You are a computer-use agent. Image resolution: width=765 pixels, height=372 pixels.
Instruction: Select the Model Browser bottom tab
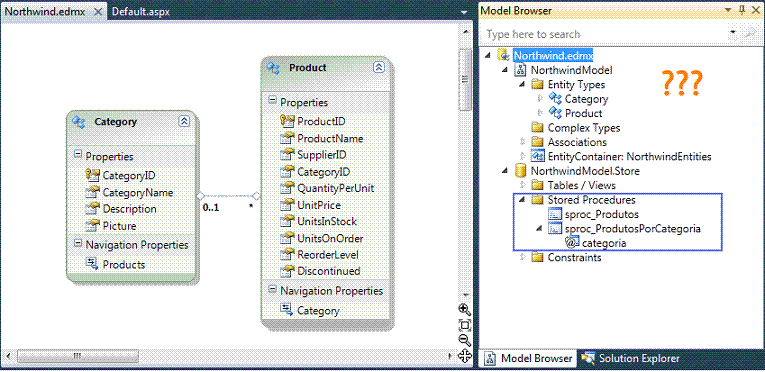528,358
